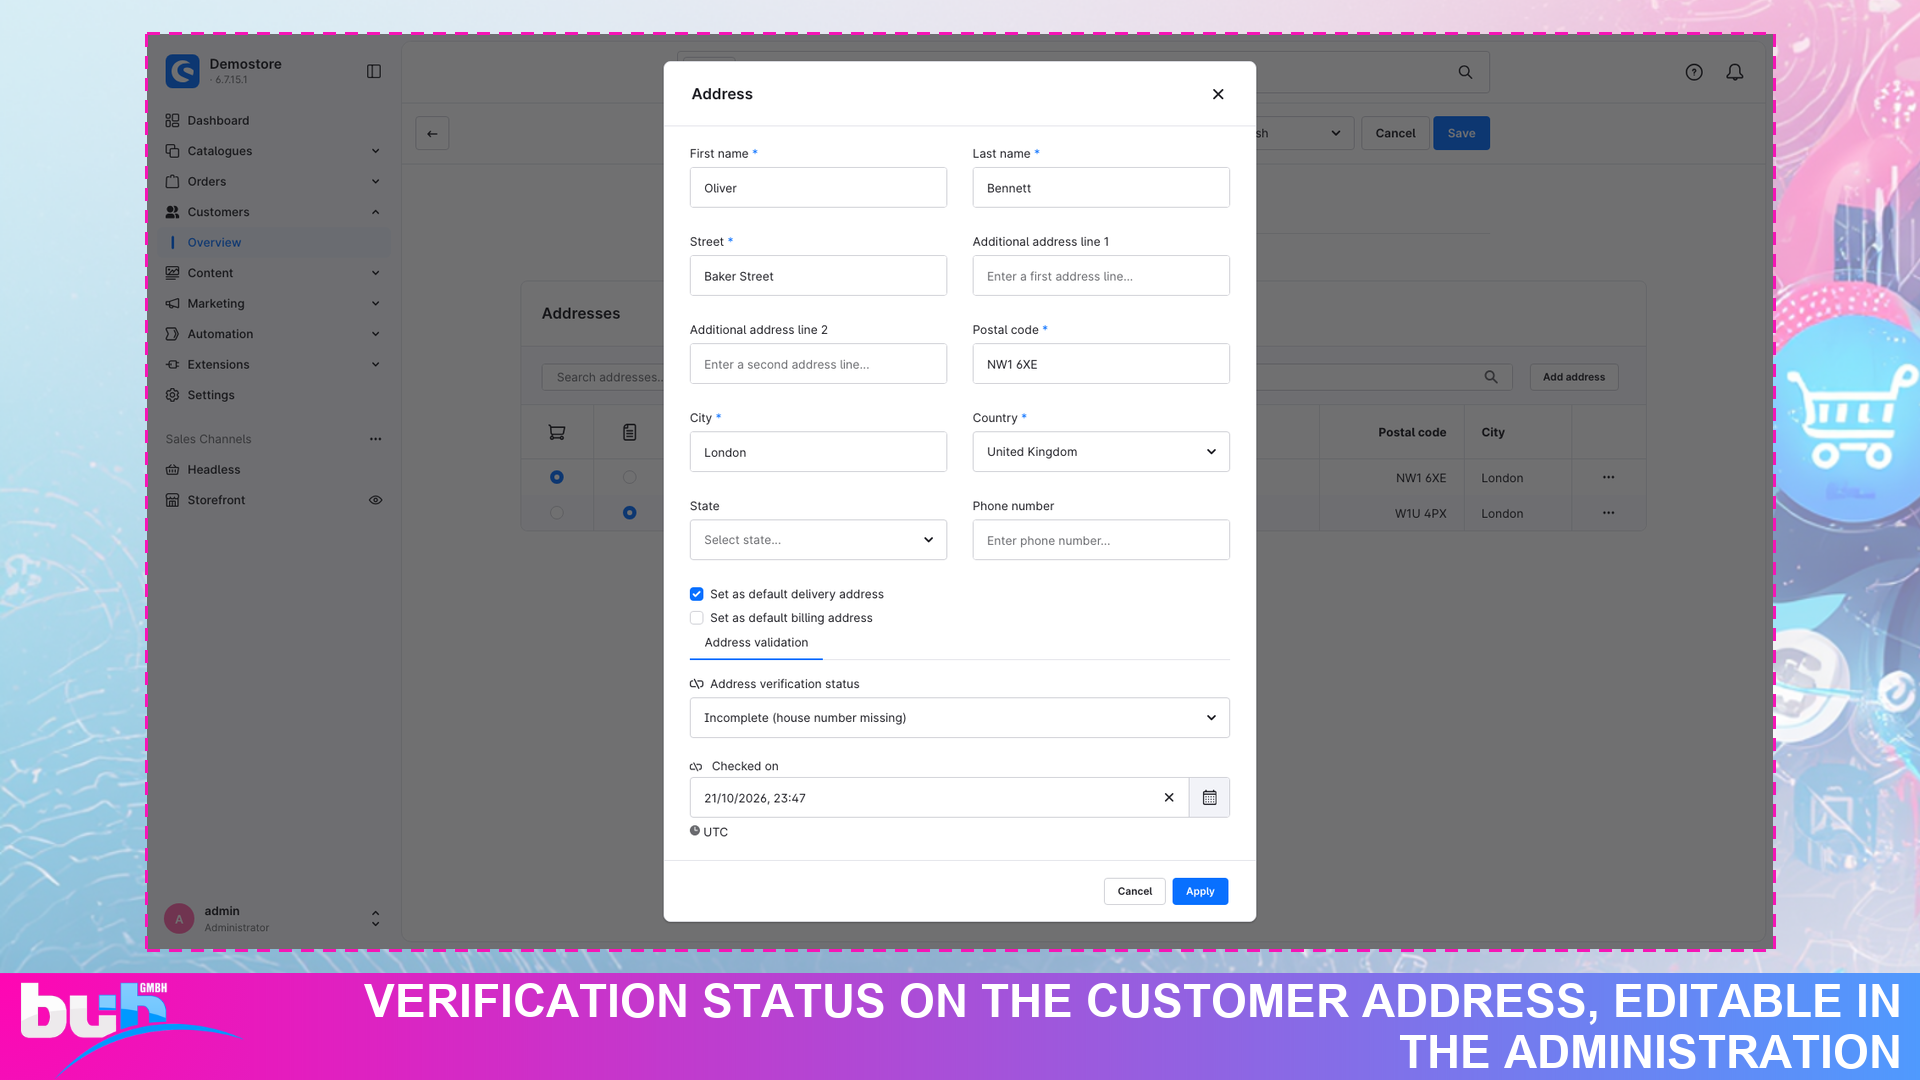Open Sales Channels more options icon
The width and height of the screenshot is (1920, 1080).
tap(376, 439)
